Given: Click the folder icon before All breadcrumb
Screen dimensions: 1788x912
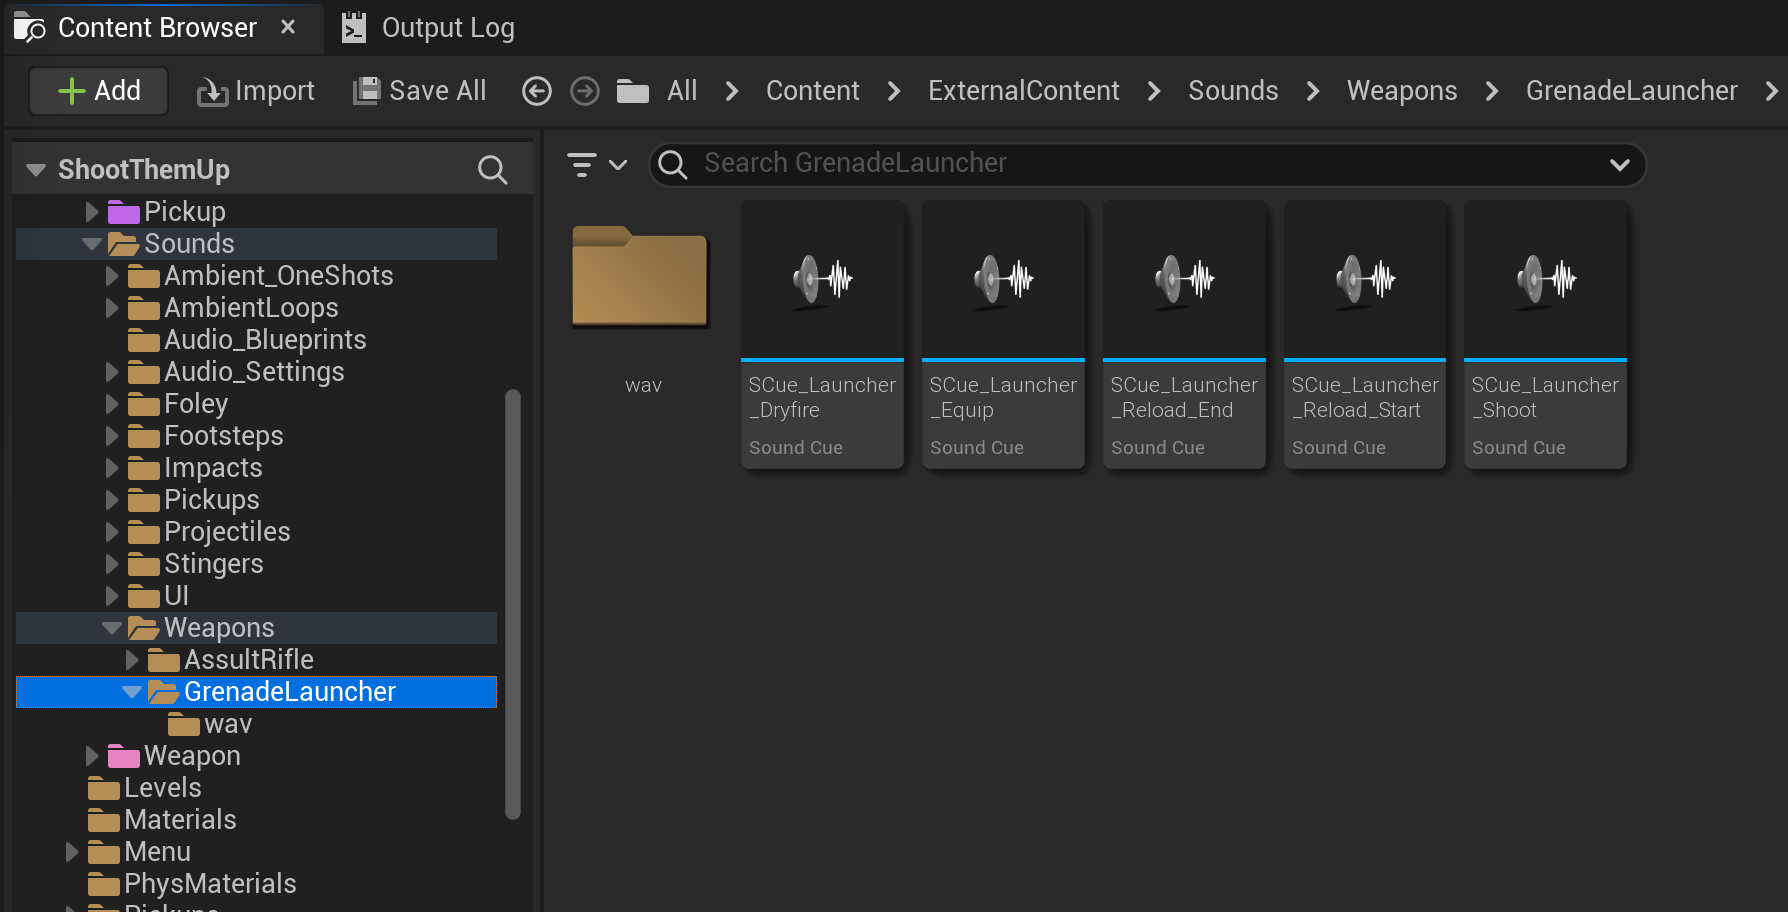Looking at the screenshot, I should (633, 91).
